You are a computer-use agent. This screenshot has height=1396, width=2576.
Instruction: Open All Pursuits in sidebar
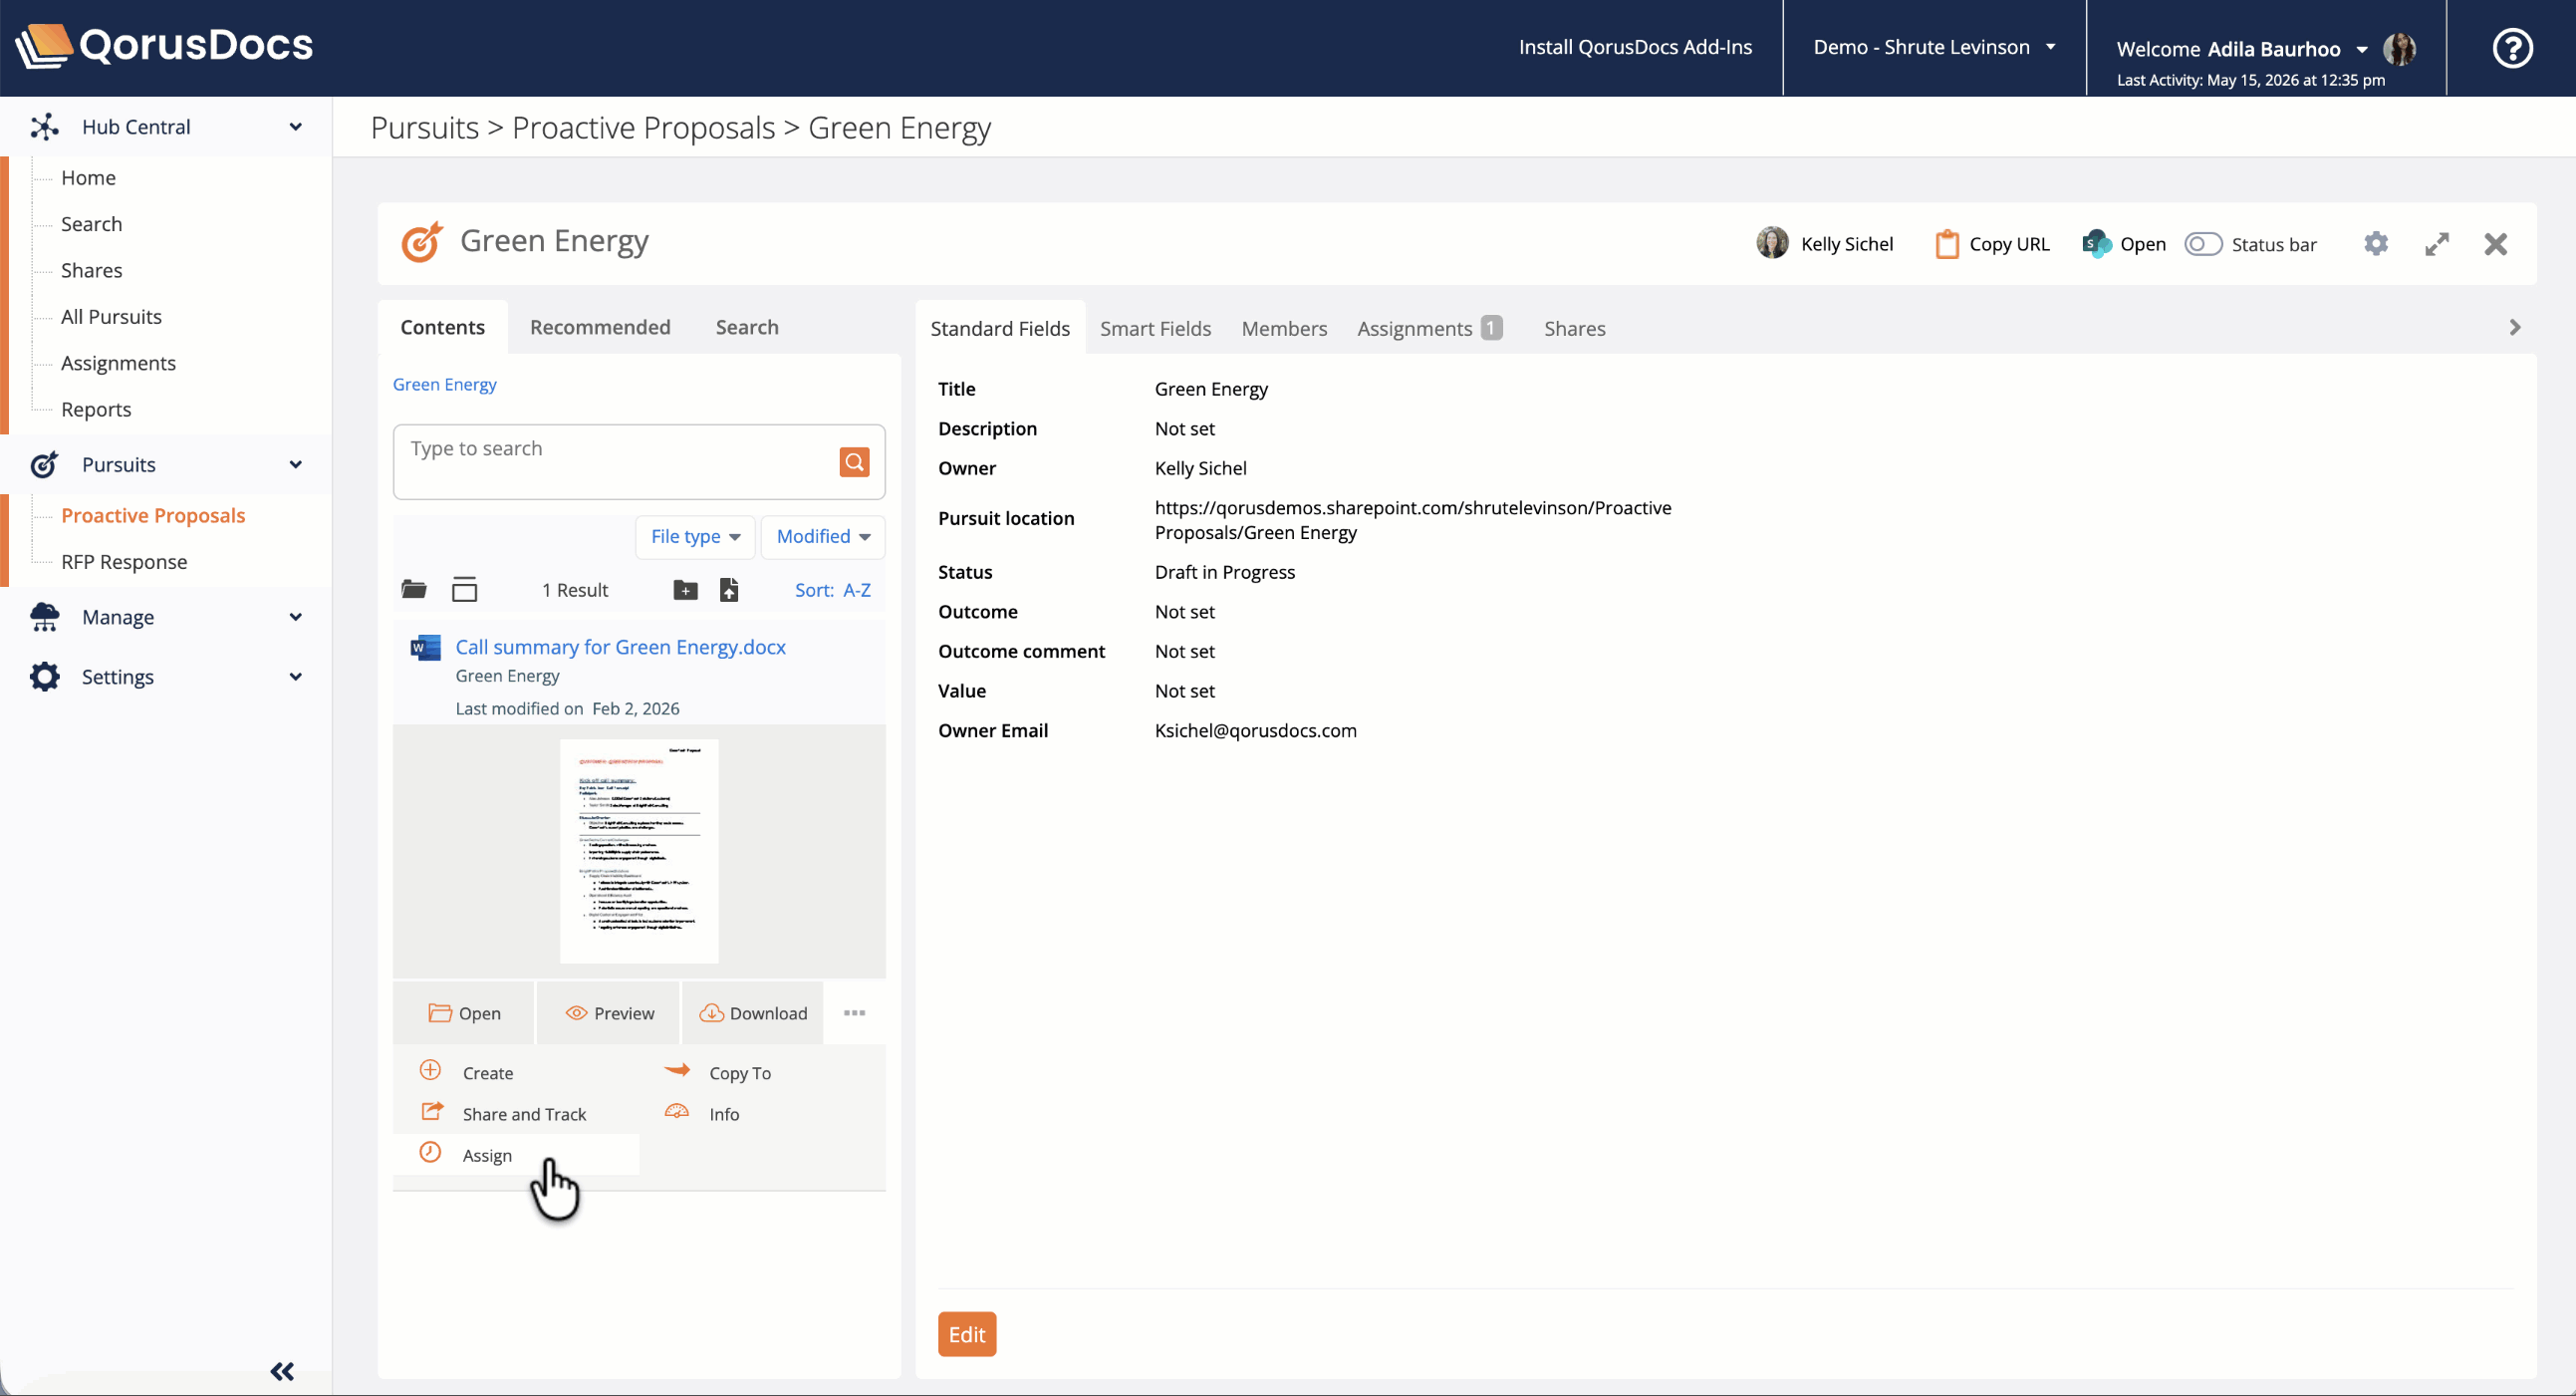click(x=111, y=317)
